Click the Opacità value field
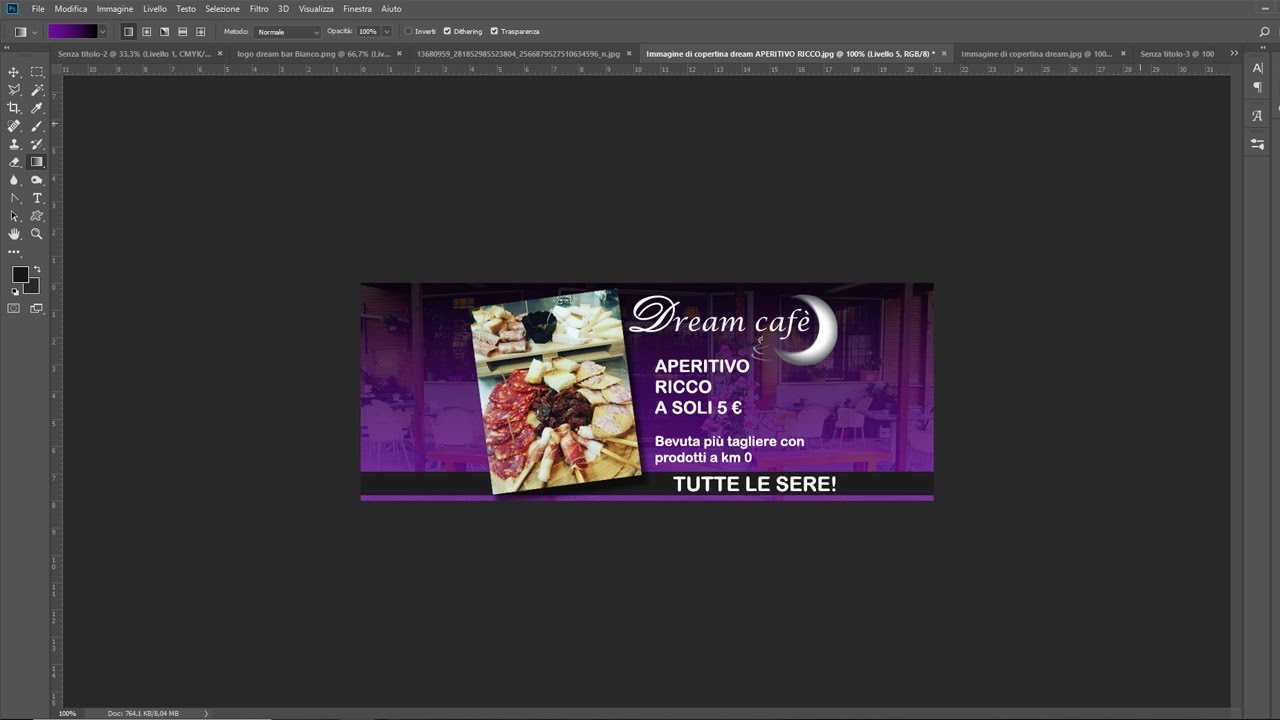 pyautogui.click(x=367, y=32)
